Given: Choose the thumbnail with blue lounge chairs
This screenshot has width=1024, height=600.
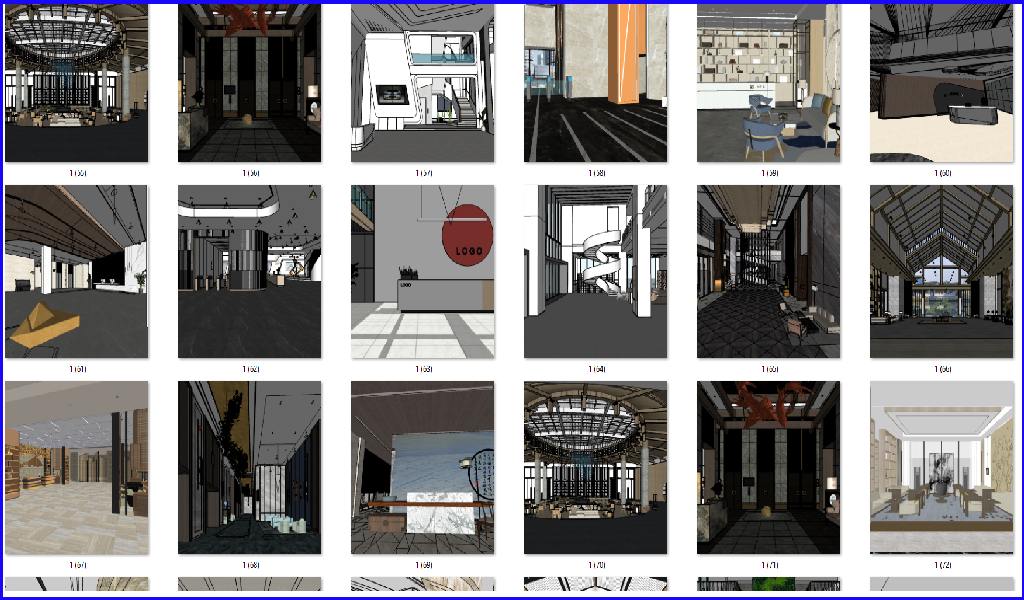Looking at the screenshot, I should pos(768,82).
